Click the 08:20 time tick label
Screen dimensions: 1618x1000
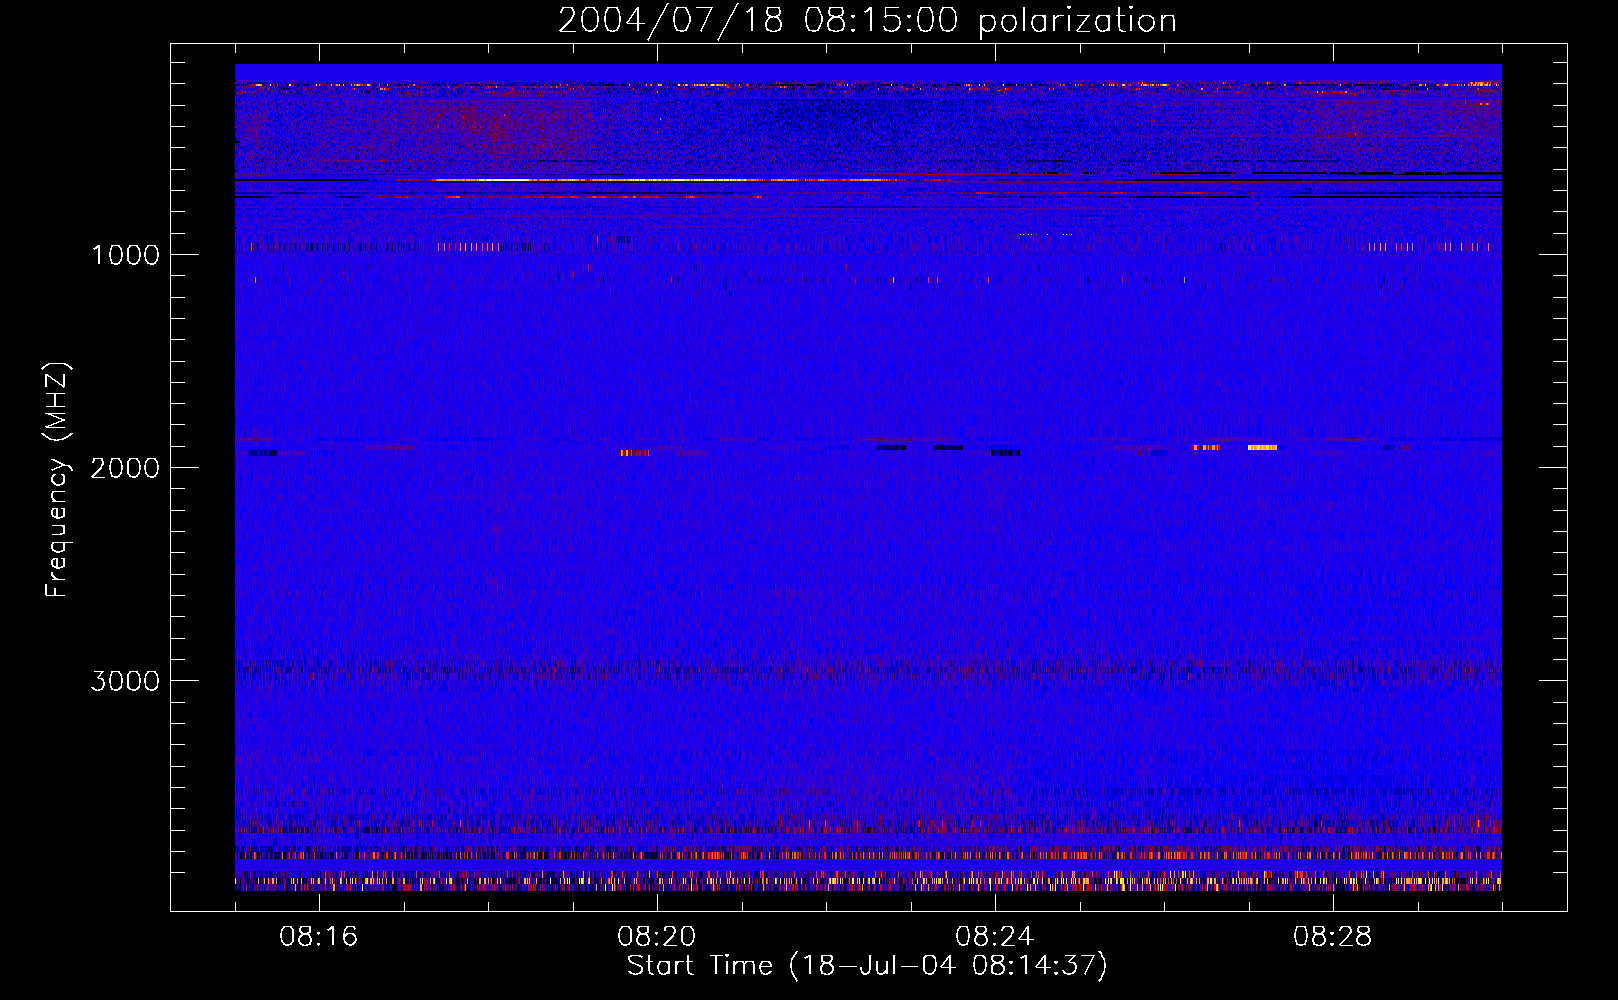tap(657, 937)
